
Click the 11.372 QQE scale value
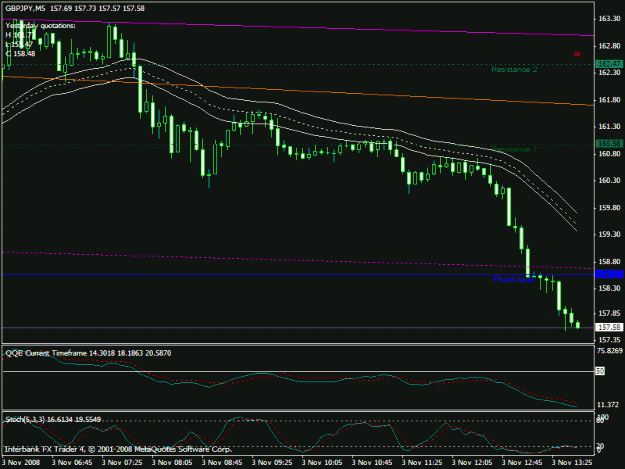pyautogui.click(x=607, y=405)
